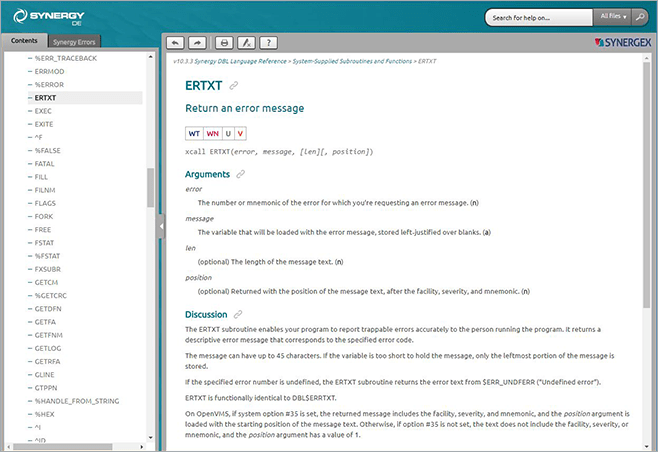Viewport: 658px width, 452px height.
Task: Open the %FALSE topic
Action: tap(48, 150)
